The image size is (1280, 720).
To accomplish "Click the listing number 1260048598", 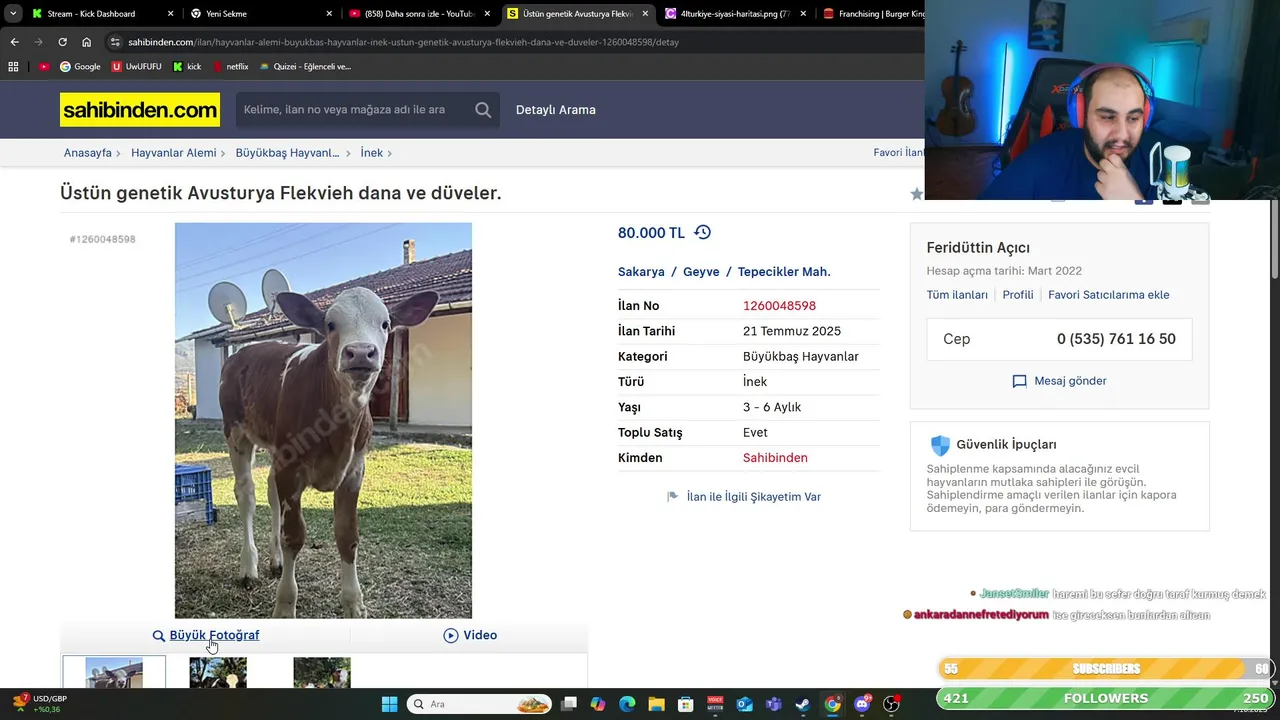I will pos(779,306).
